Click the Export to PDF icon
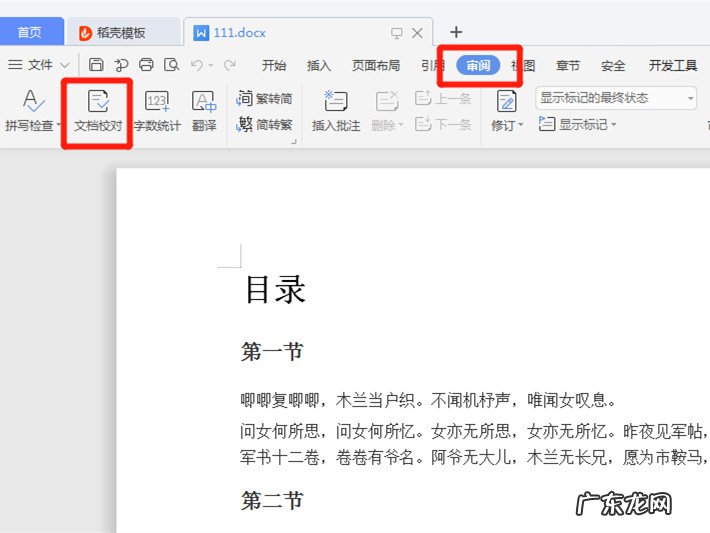The image size is (710, 533). 121,65
